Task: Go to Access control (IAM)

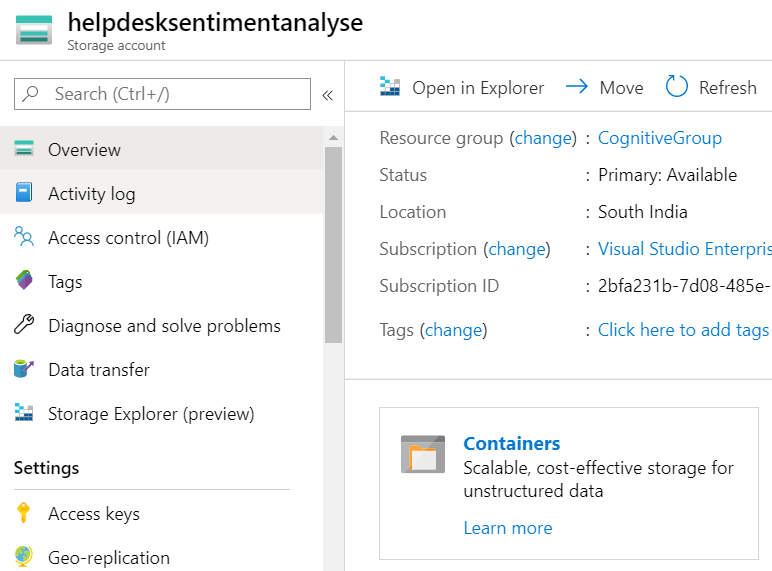Action: (x=161, y=237)
